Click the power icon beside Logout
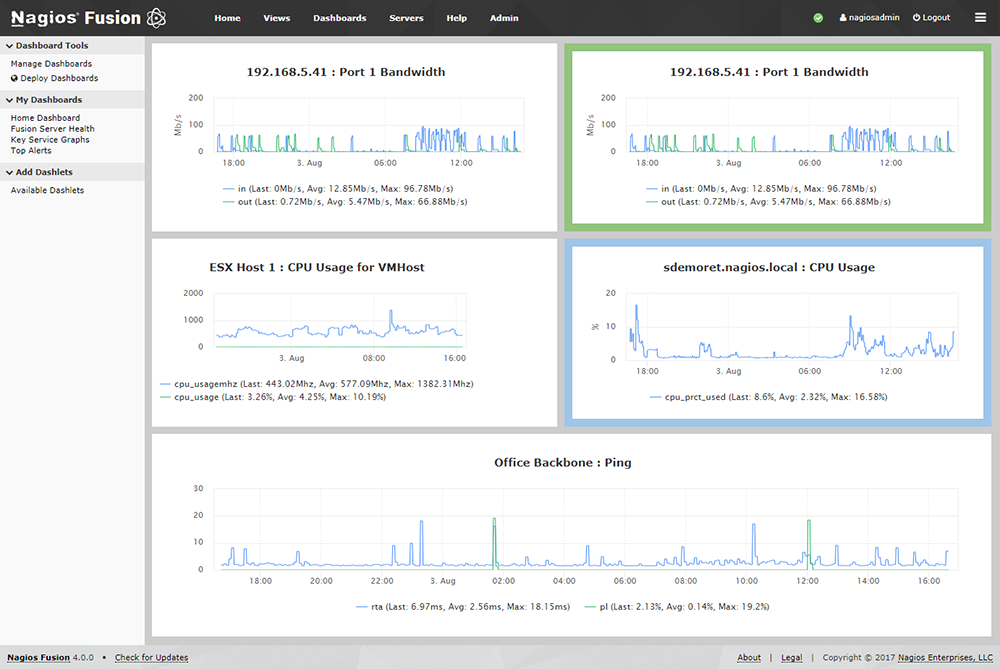 (x=916, y=18)
